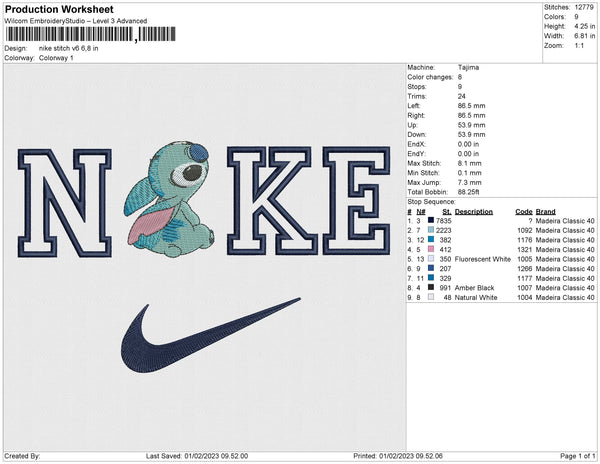The image size is (600, 464).
Task: Click design name 'nike stitch v6 6,8 in'
Action: pos(68,48)
